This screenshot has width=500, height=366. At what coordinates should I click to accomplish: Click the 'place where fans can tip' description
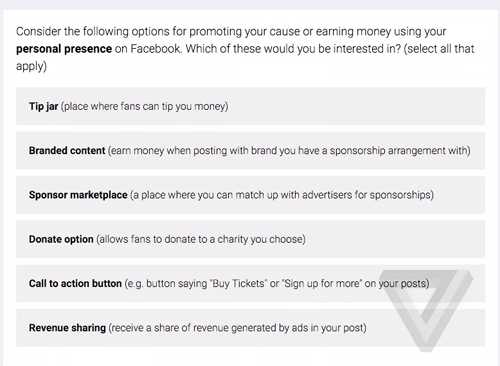145,107
